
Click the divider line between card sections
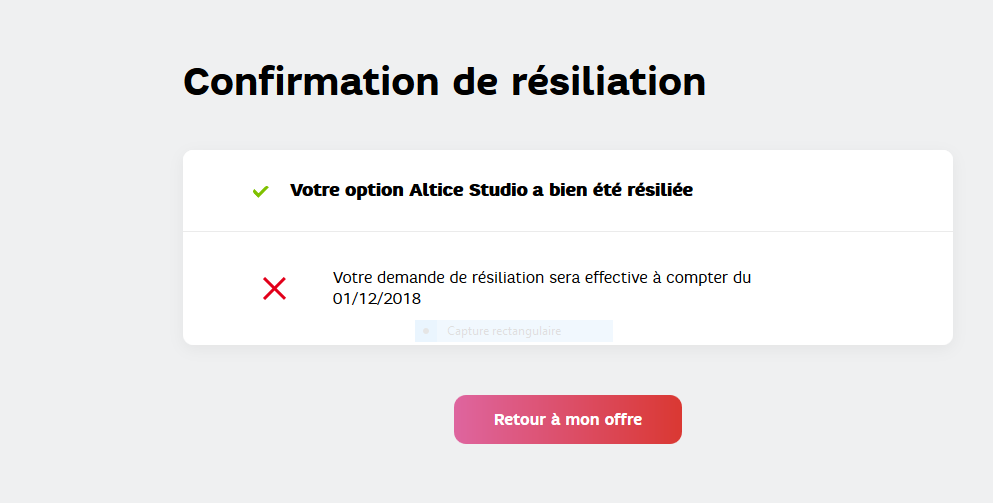[567, 231]
